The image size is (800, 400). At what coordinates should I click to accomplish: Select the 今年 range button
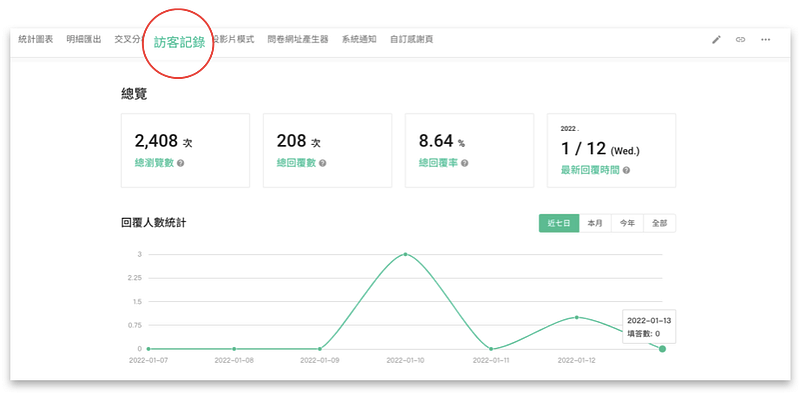click(627, 223)
